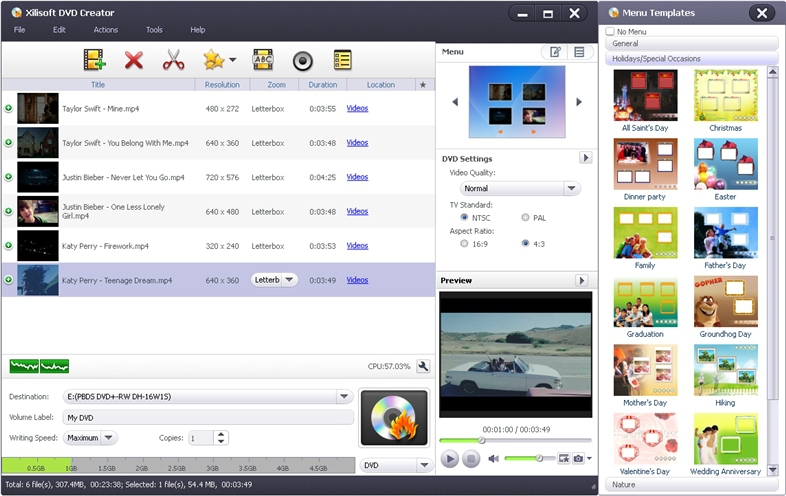Open the Tools menu
Screen dimensions: 786x496
pos(154,30)
